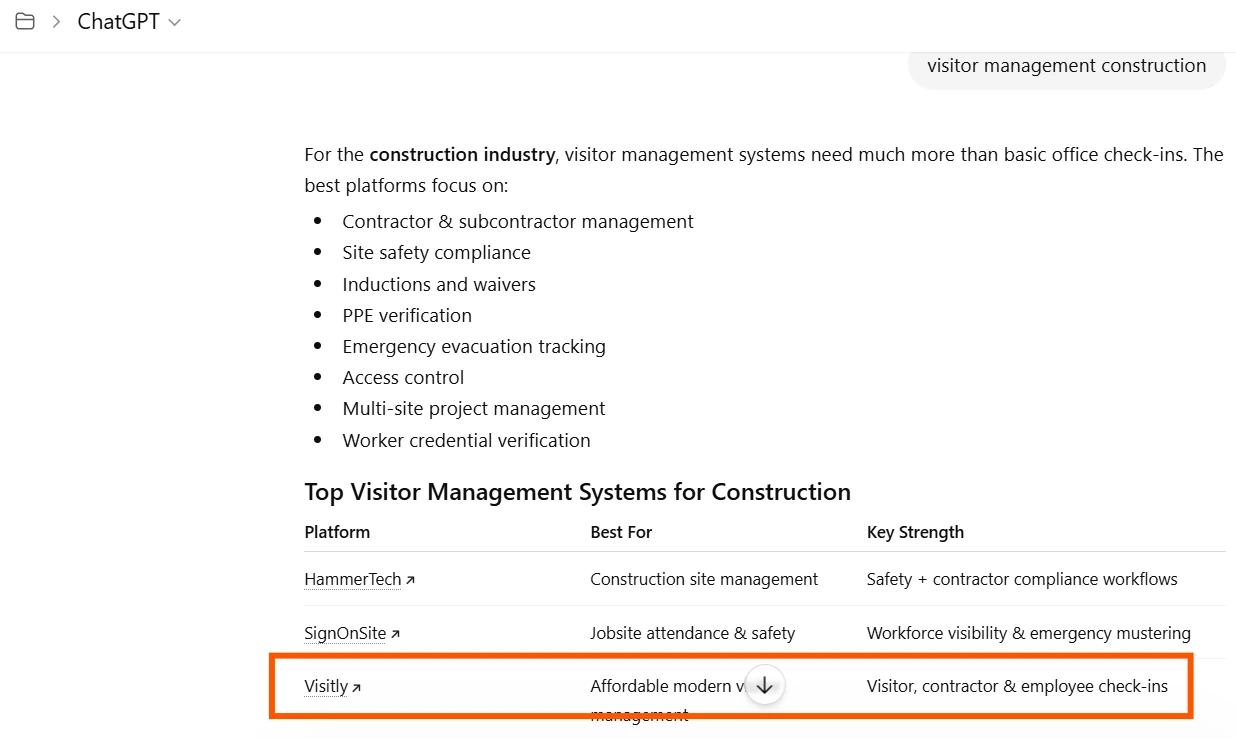Click the 'Access control' bullet
Viewport: 1236px width, 739px height.
403,378
